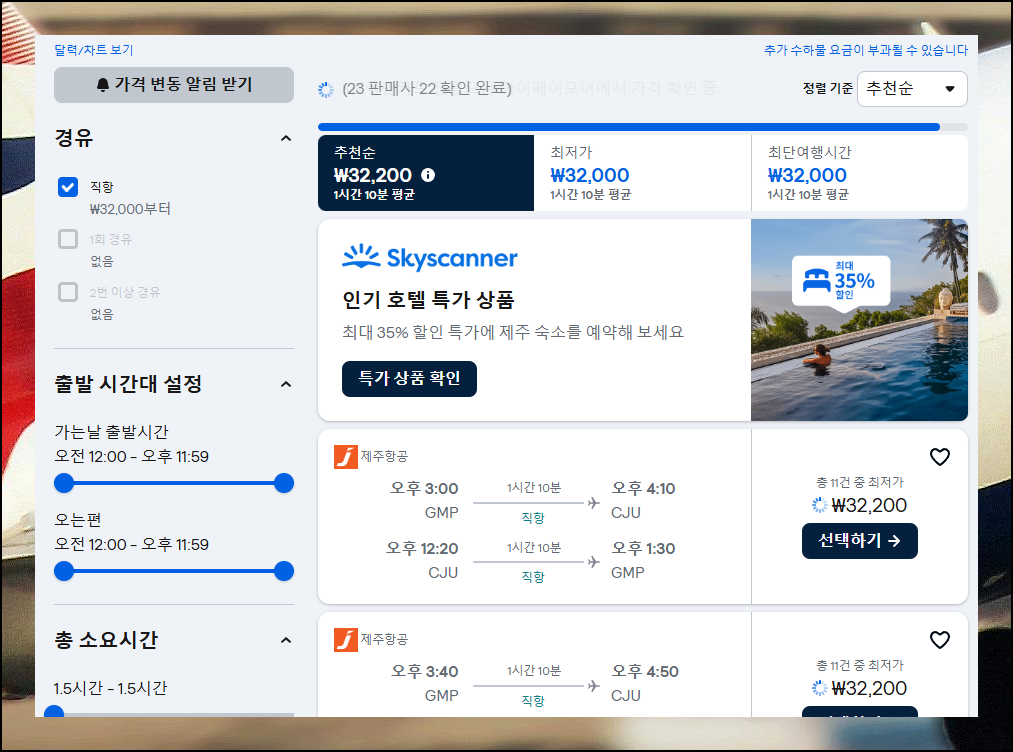The height and width of the screenshot is (752, 1013).
Task: Click the bell icon for price alerts
Action: (x=103, y=85)
